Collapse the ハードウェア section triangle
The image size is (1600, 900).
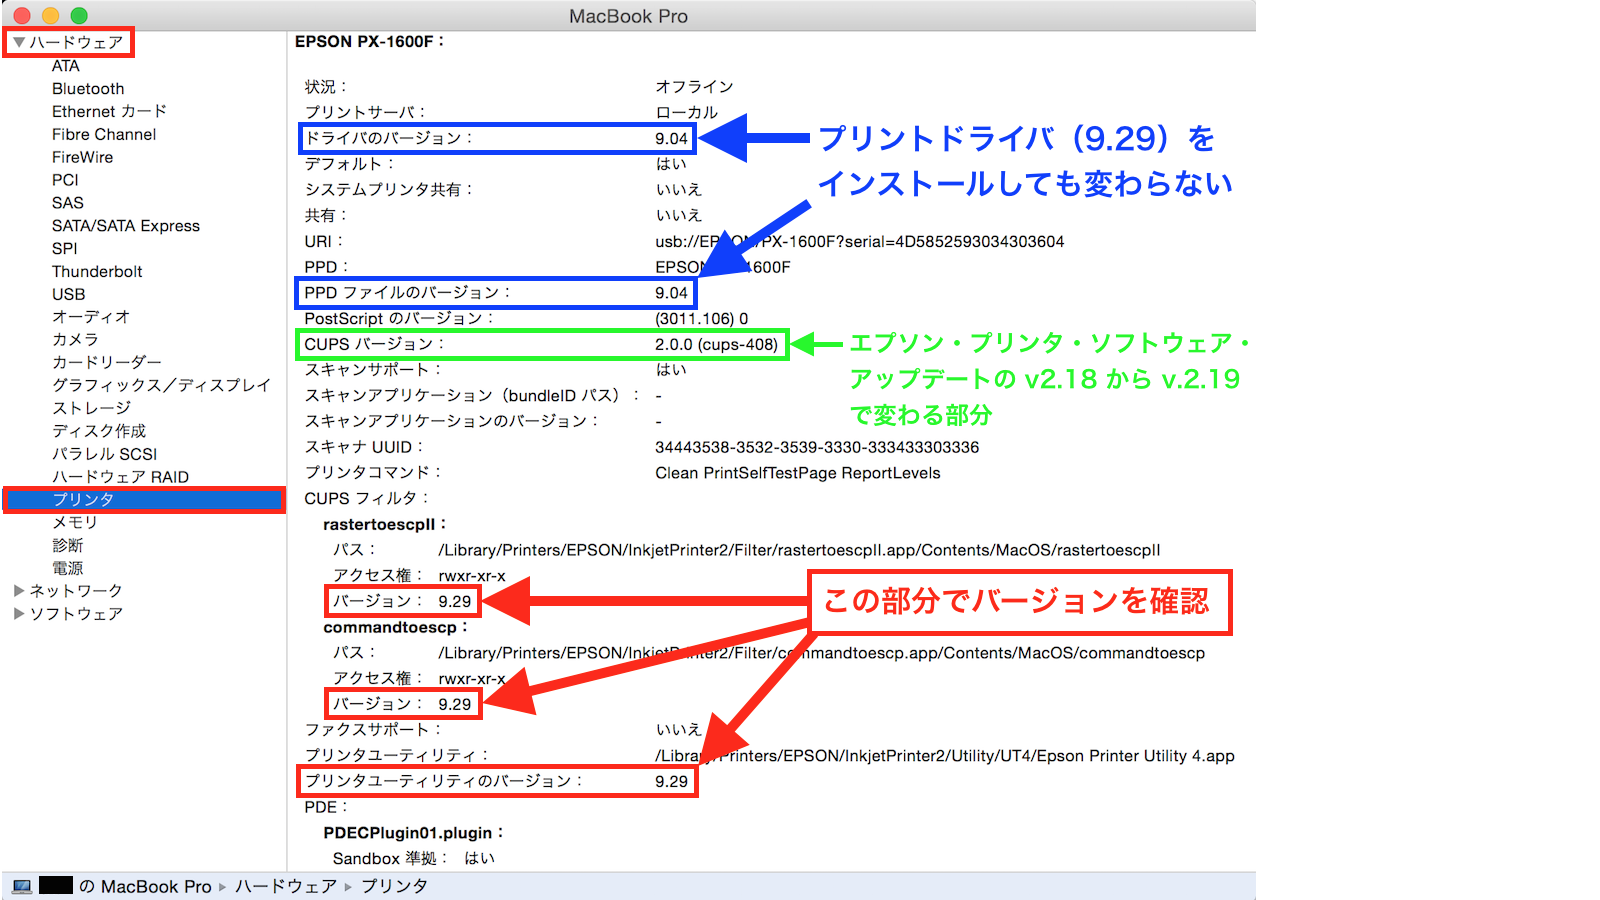point(19,42)
